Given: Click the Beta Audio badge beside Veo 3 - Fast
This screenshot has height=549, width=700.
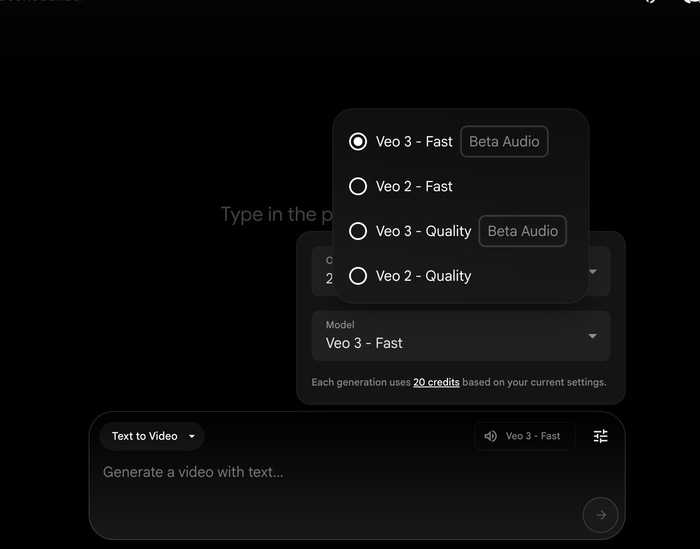Looking at the screenshot, I should pyautogui.click(x=504, y=142).
